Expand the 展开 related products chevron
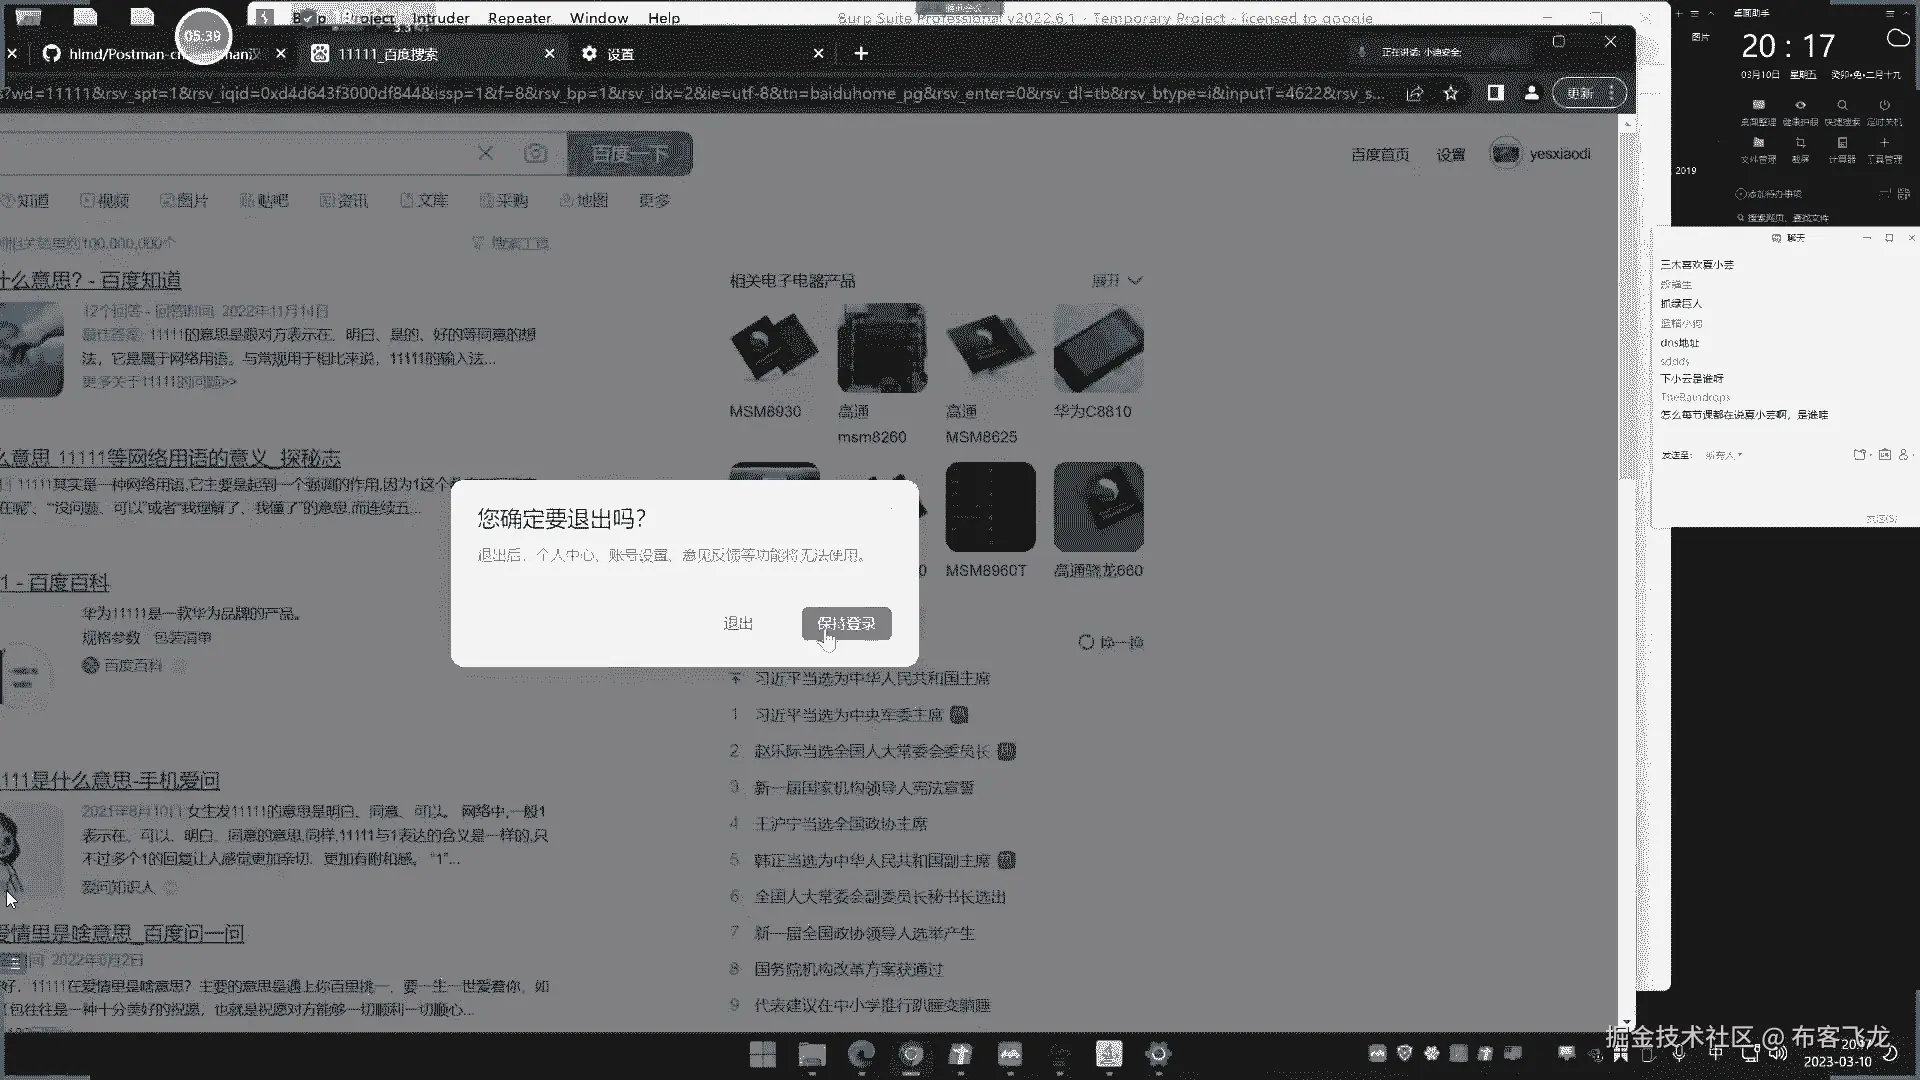 (x=1134, y=281)
